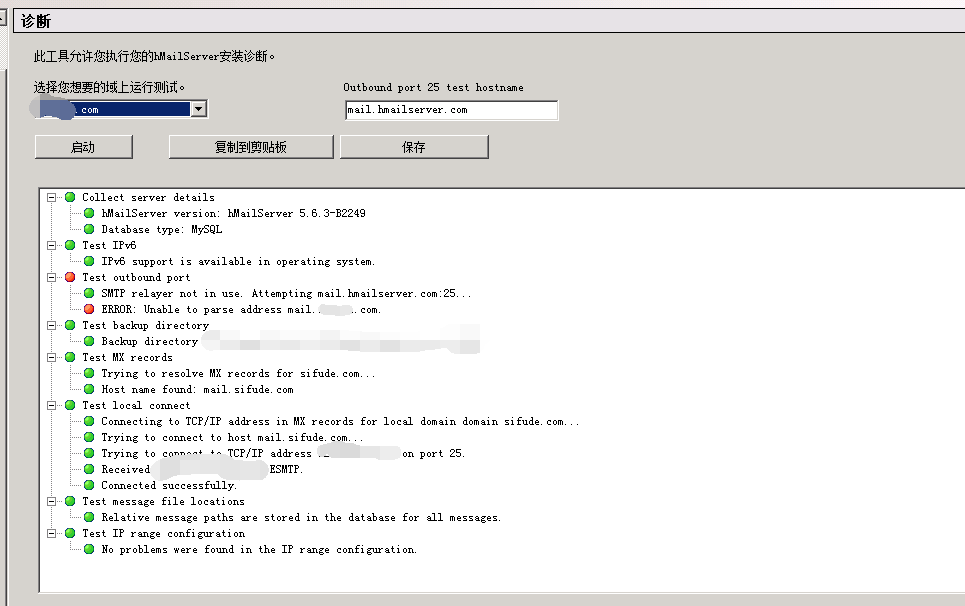Collapse the Collect server details node

pos(52,197)
